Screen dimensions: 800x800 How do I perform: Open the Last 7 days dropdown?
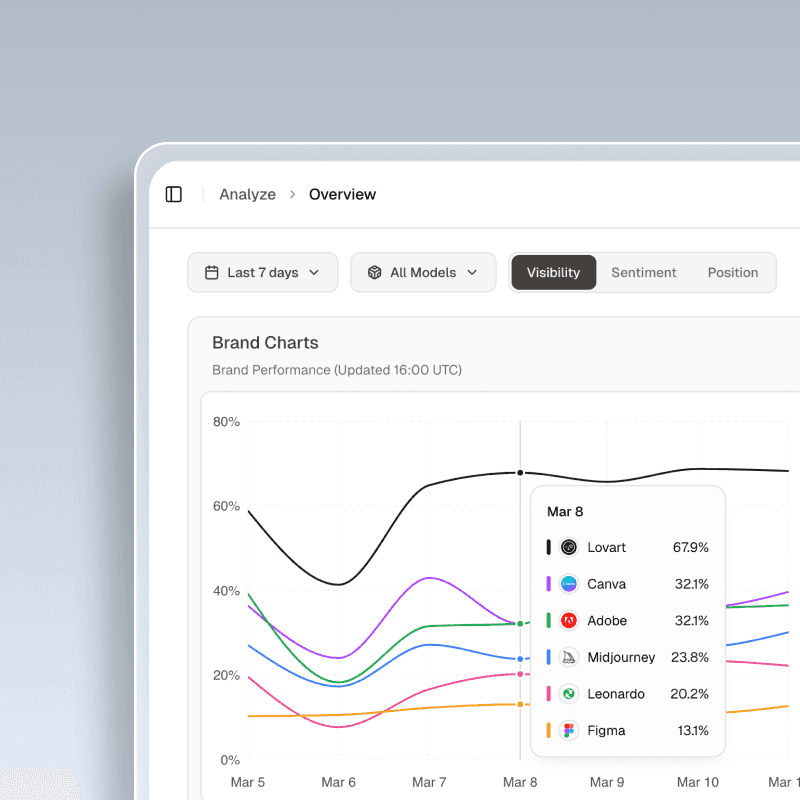coord(262,272)
